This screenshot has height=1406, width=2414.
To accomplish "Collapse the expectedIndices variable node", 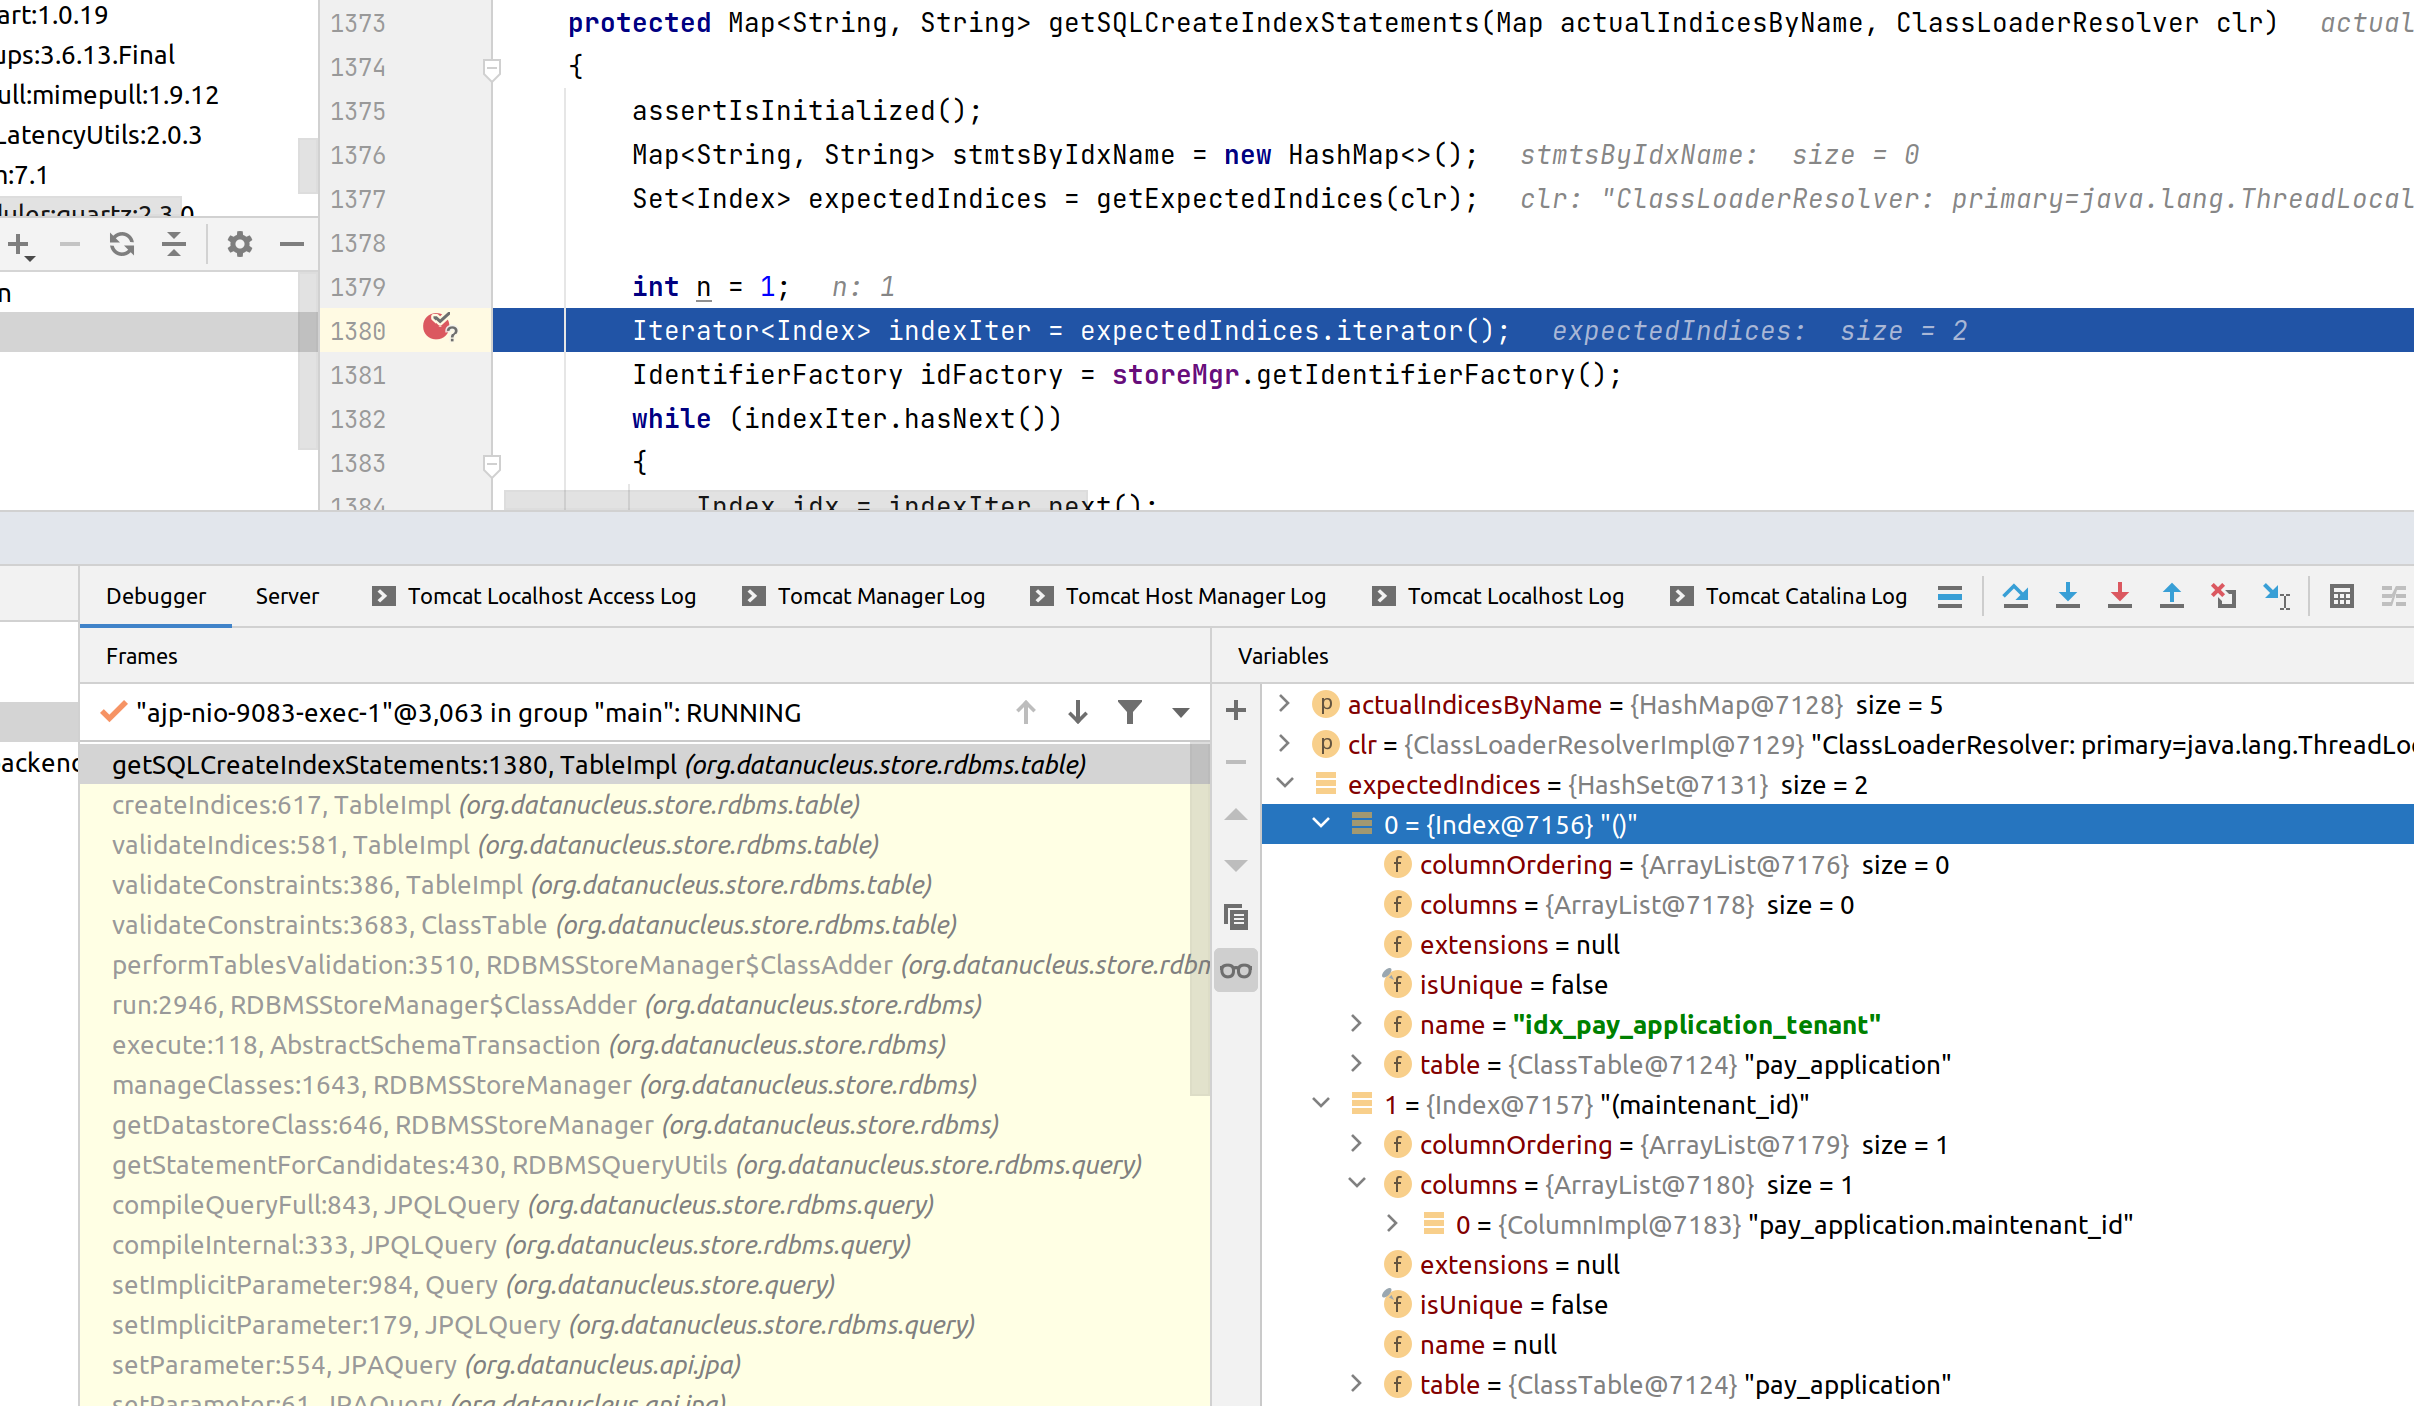I will click(1285, 784).
